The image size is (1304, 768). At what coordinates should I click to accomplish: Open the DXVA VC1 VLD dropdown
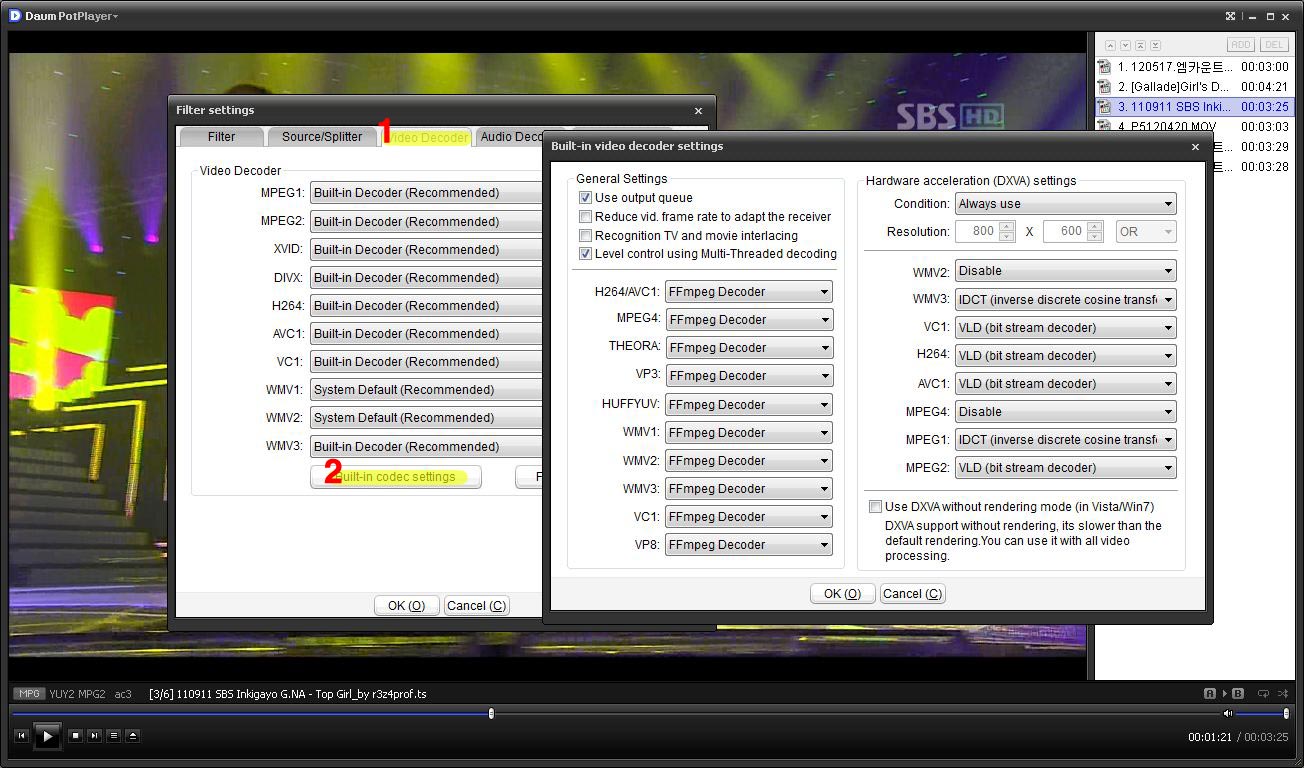[x=1066, y=327]
